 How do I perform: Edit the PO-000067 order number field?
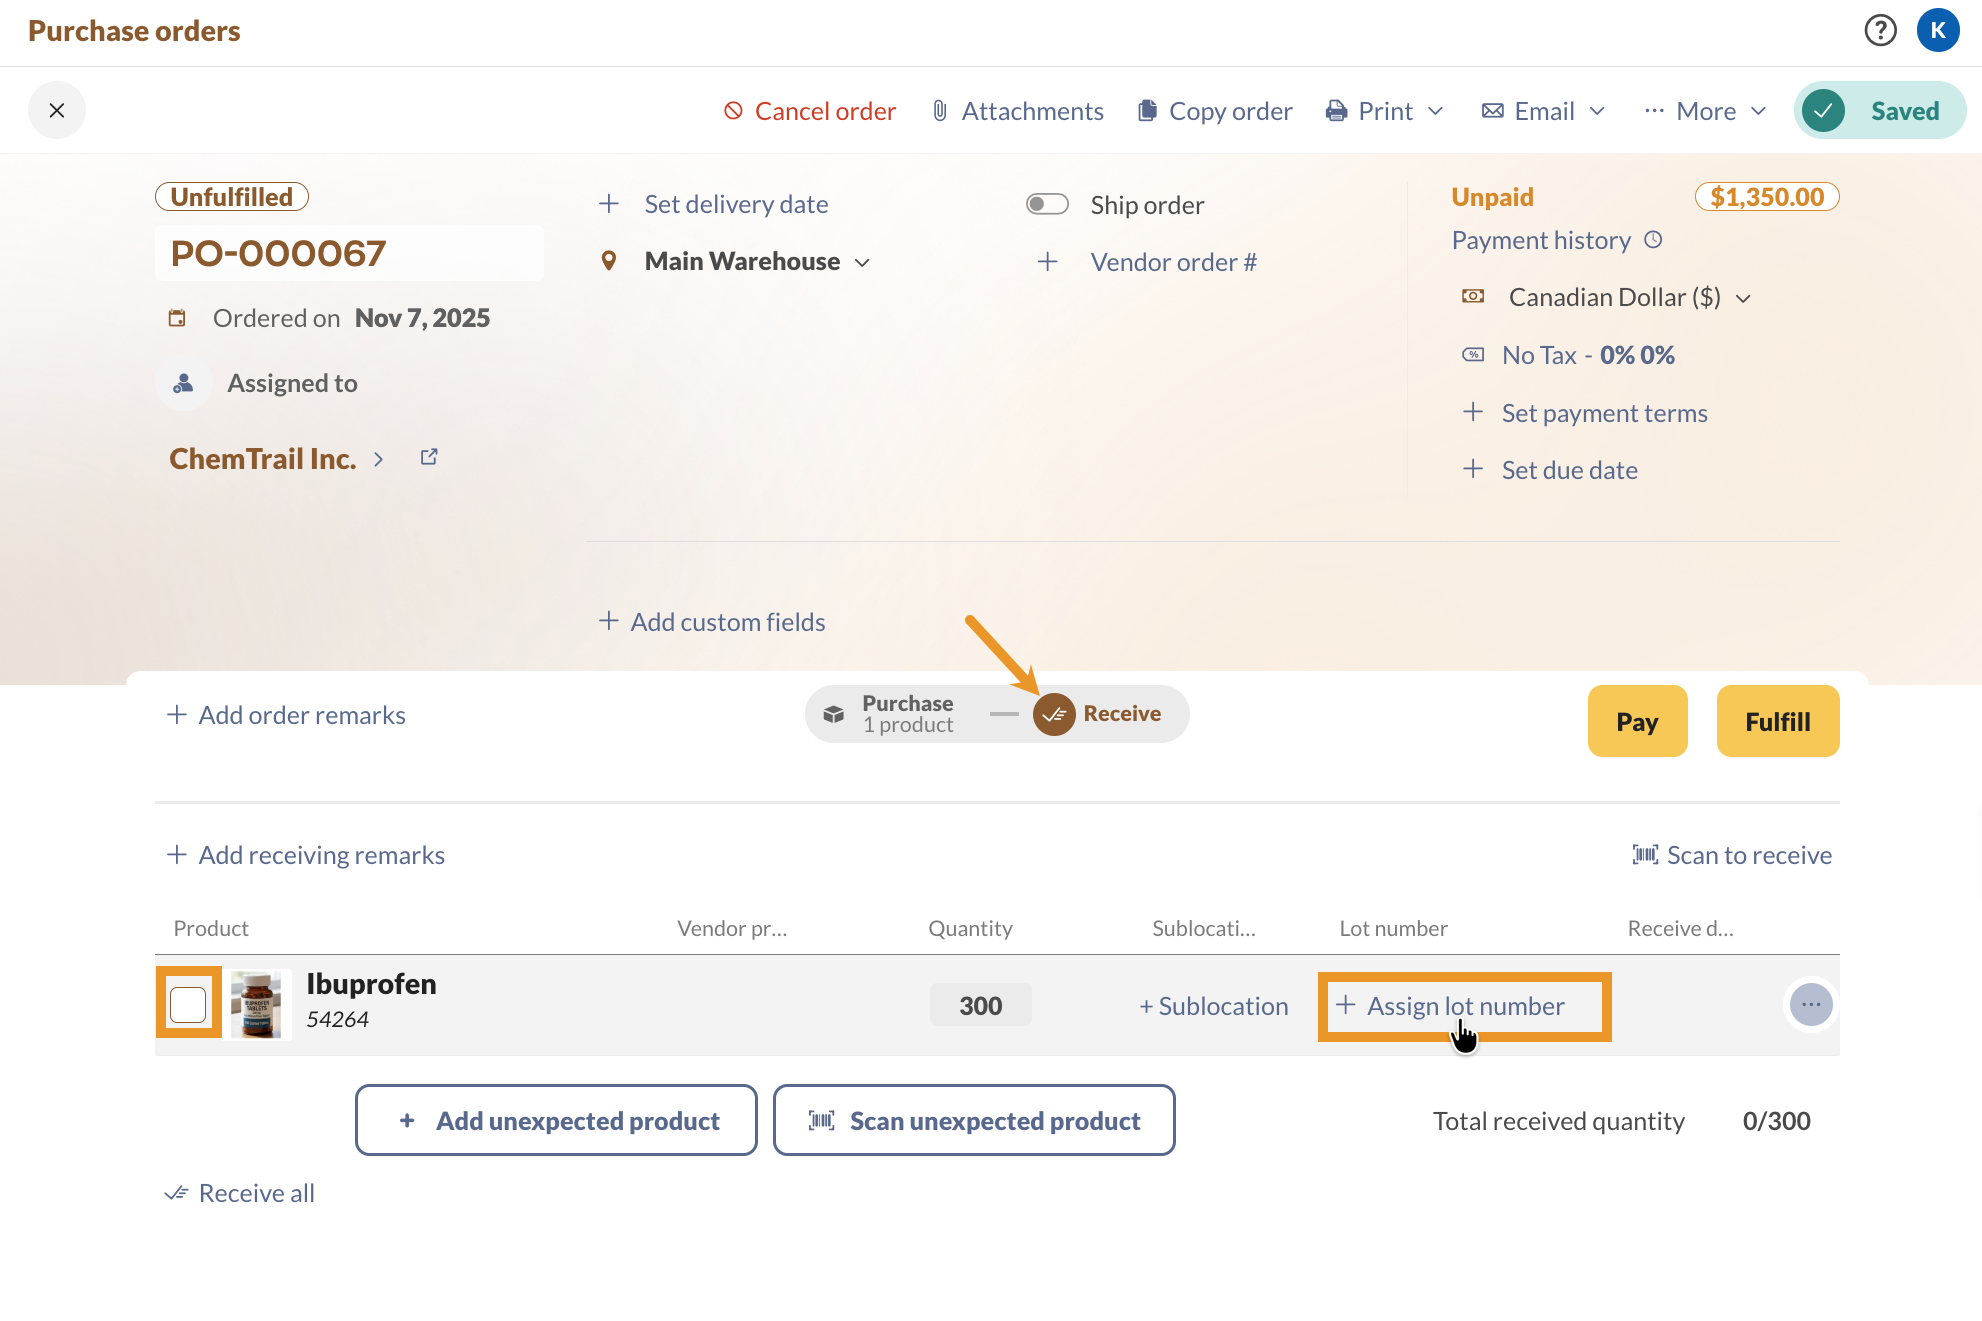349,253
